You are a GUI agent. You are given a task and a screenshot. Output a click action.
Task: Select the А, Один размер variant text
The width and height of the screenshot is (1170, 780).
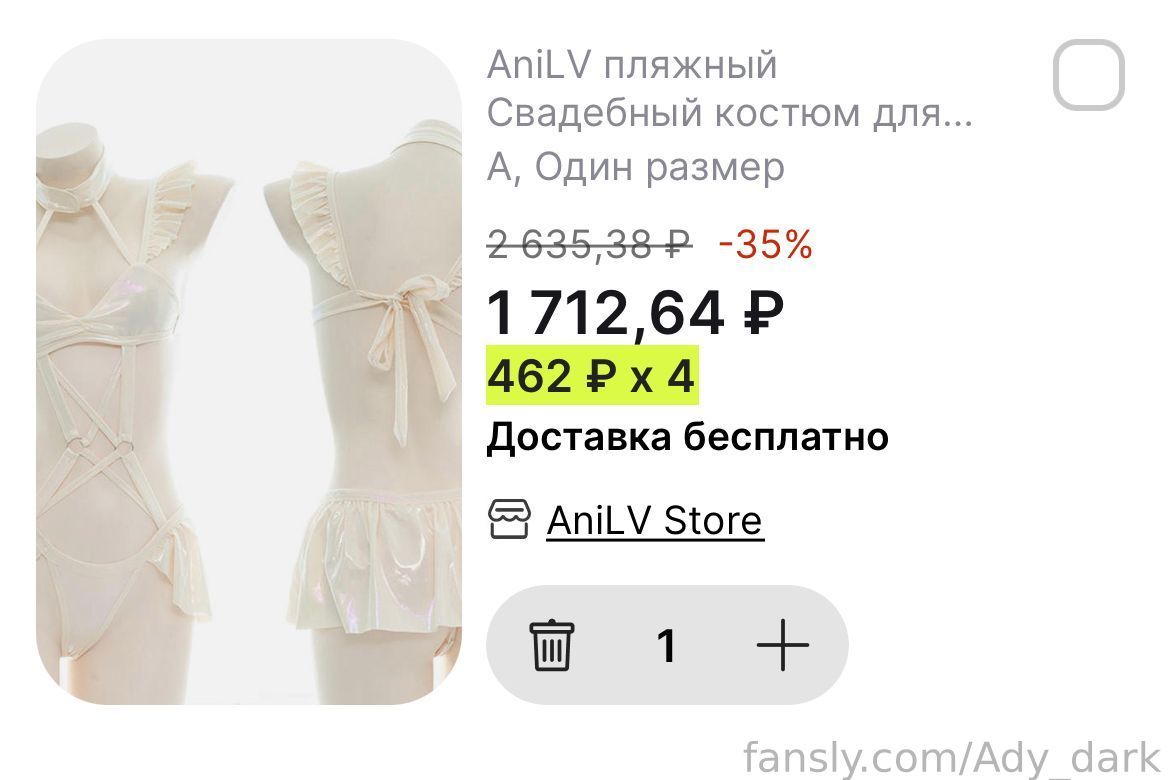[636, 166]
